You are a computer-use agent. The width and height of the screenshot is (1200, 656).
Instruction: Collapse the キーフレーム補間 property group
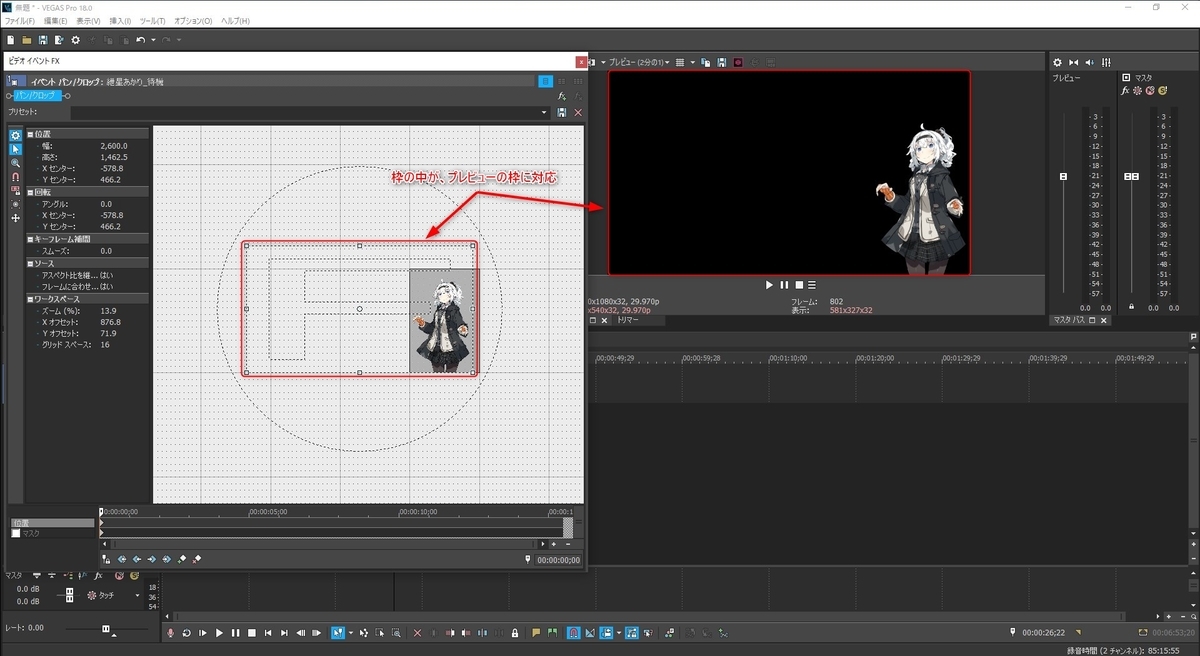coord(30,239)
